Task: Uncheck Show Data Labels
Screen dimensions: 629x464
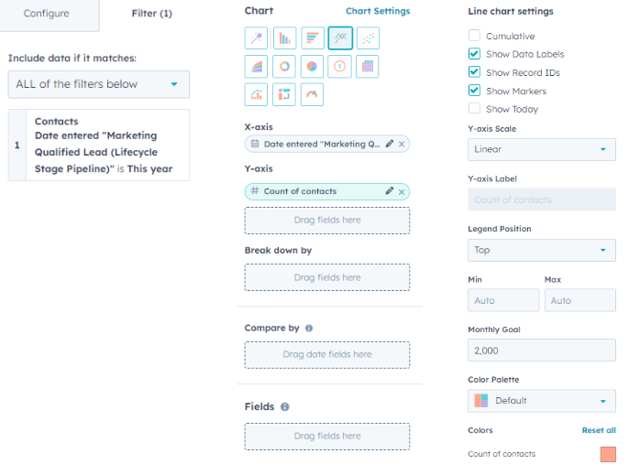Action: pos(474,54)
